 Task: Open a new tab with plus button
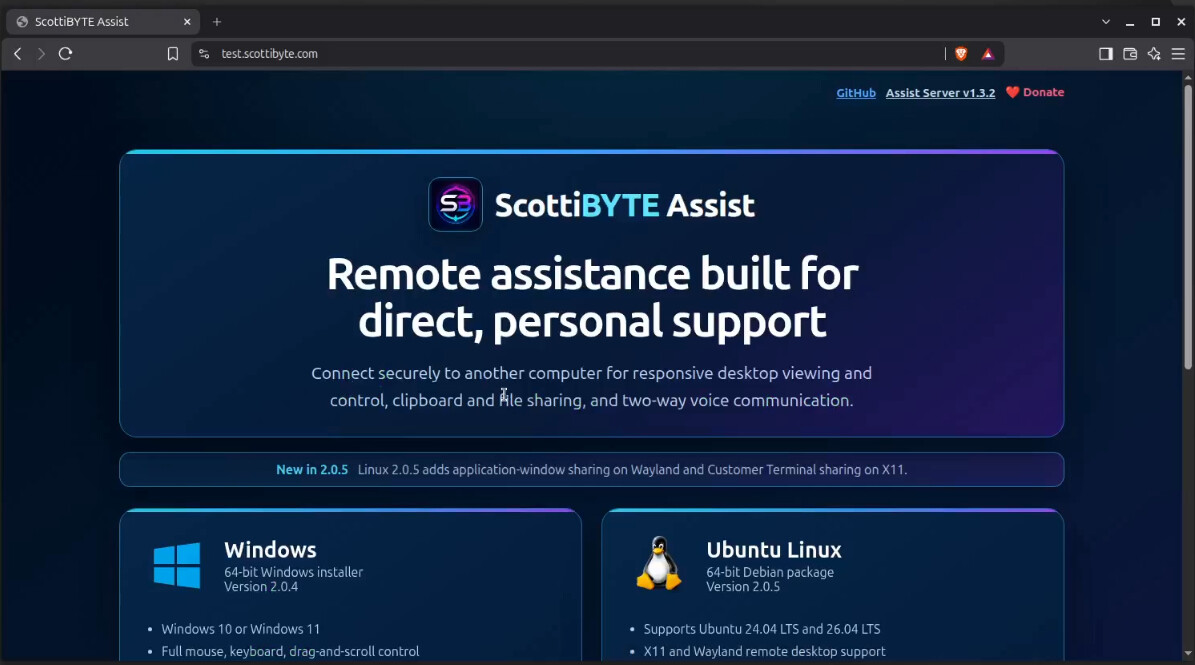coord(216,22)
